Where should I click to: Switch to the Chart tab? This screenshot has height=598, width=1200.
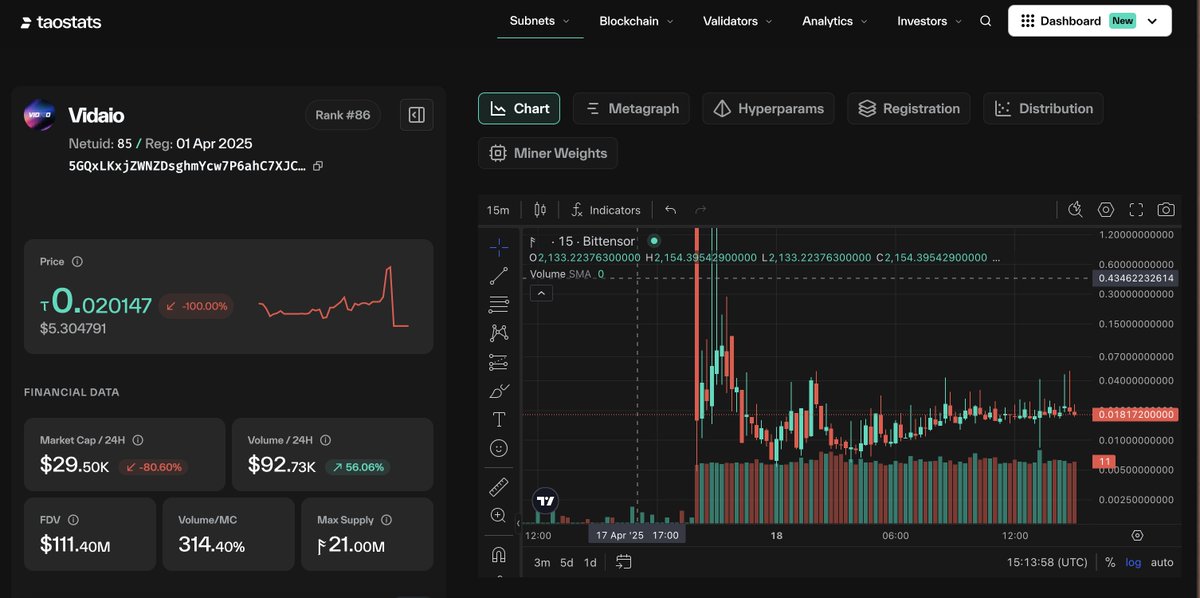pyautogui.click(x=519, y=109)
